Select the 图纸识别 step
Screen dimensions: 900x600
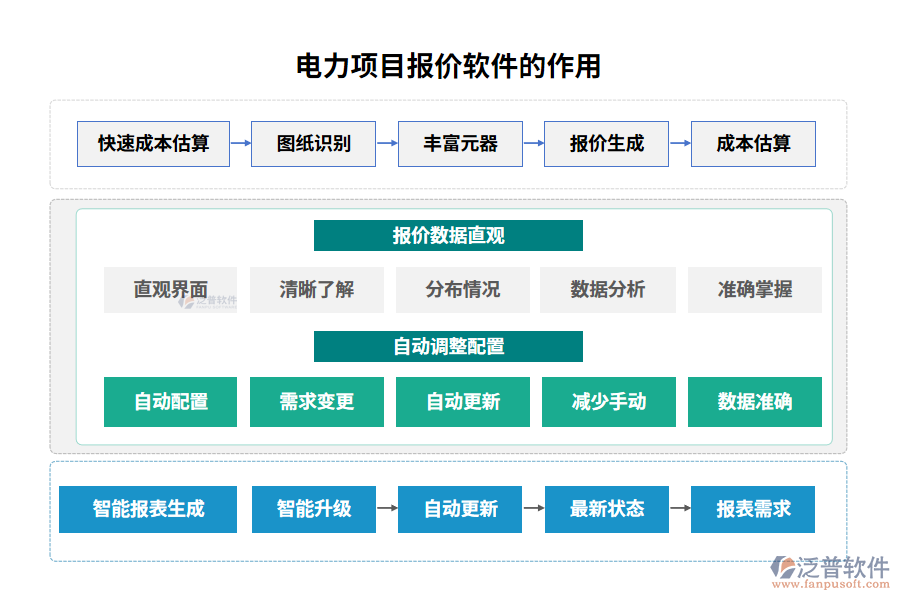click(313, 144)
